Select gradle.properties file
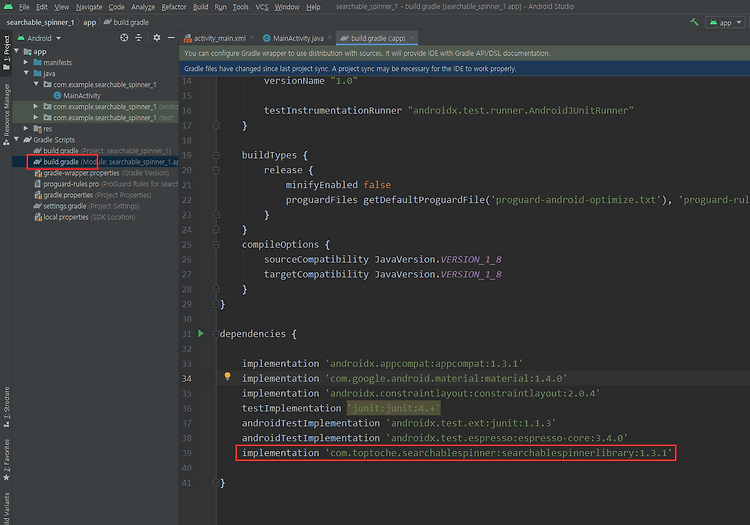The width and height of the screenshot is (750, 525). tap(92, 195)
